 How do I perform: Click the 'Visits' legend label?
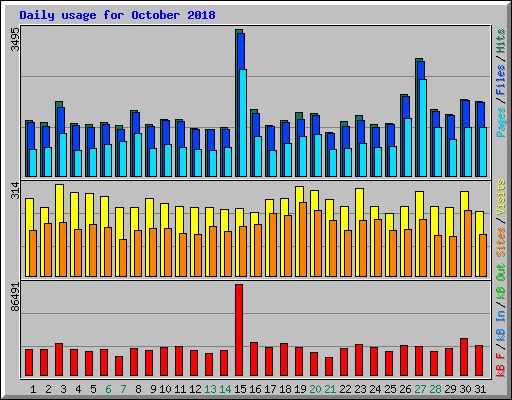coord(500,197)
